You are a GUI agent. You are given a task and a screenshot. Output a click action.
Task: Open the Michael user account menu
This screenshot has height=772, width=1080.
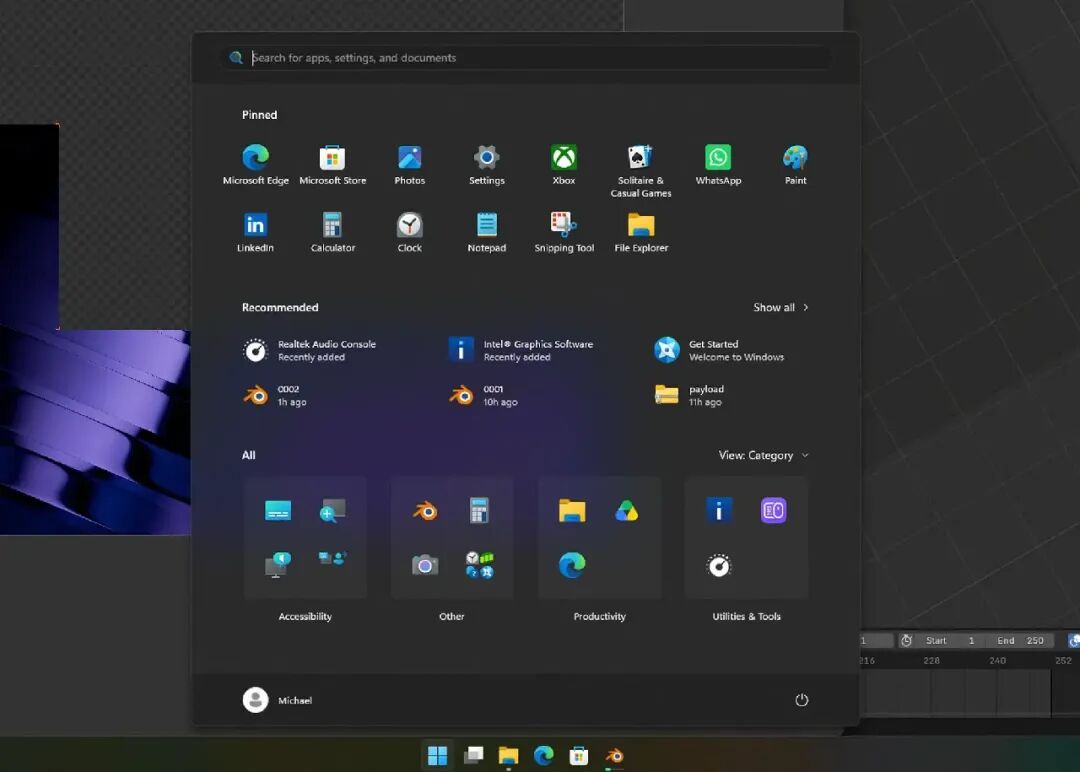tap(278, 700)
